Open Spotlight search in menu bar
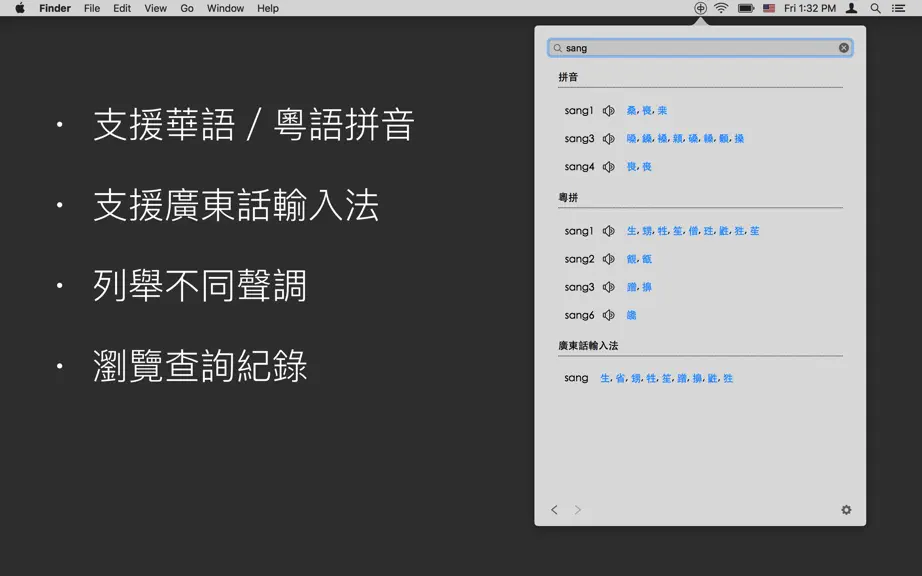This screenshot has height=576, width=922. (876, 8)
